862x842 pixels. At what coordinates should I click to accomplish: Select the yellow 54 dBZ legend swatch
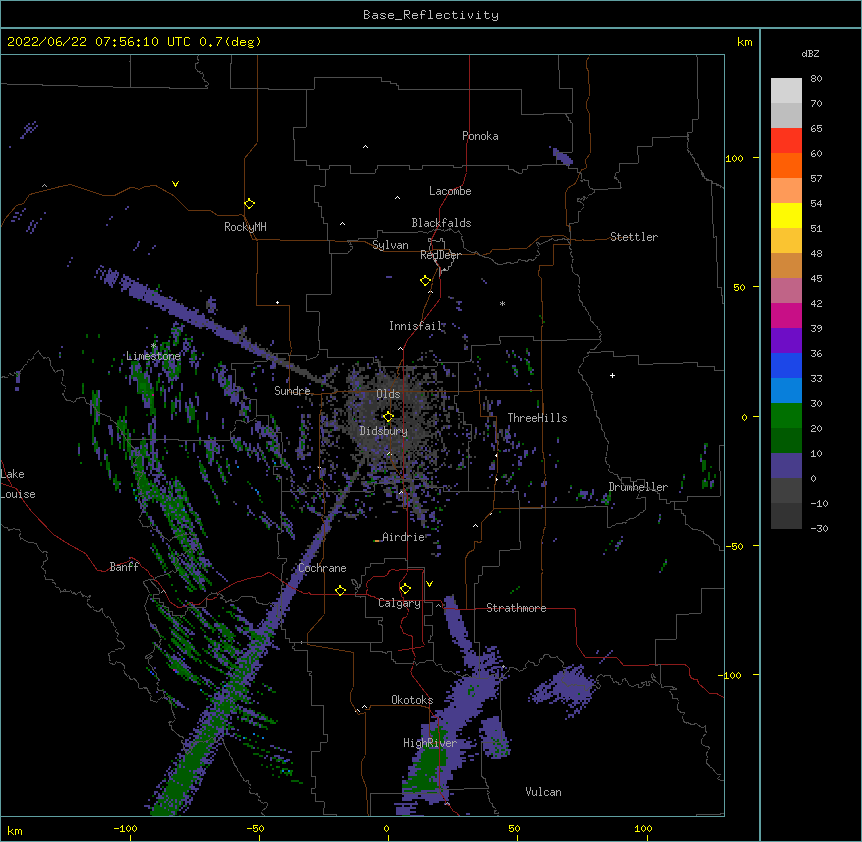(786, 215)
